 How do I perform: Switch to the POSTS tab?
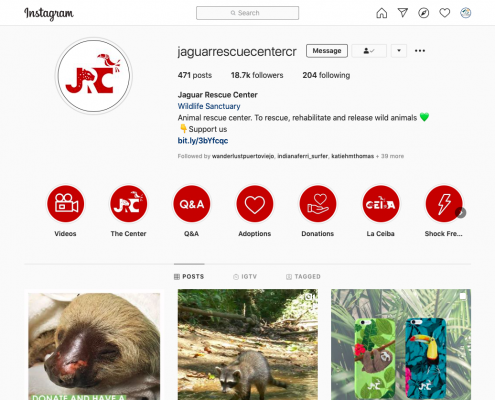coord(189,277)
